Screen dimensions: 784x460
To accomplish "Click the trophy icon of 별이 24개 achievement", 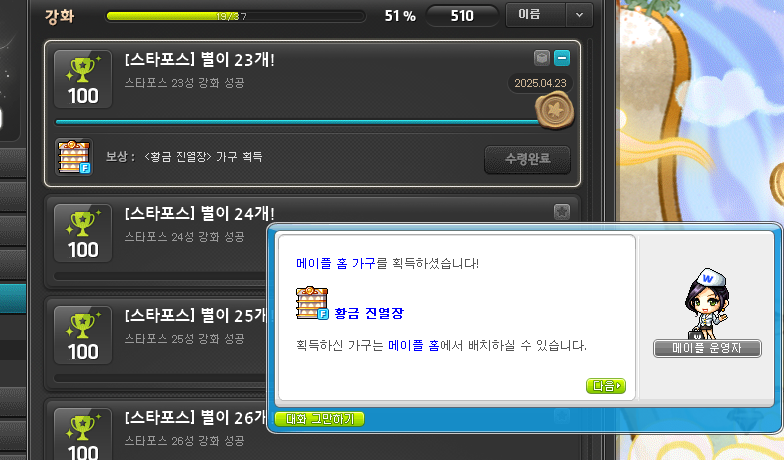I will (x=83, y=234).
